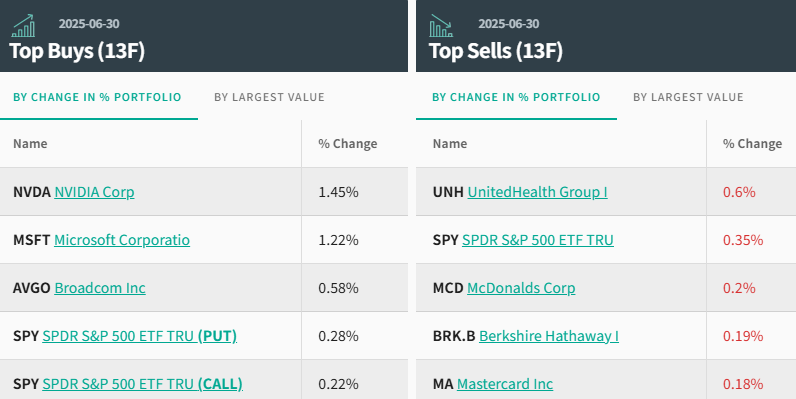Open the Broadcom Inc link
This screenshot has height=399, width=796.
pos(100,288)
